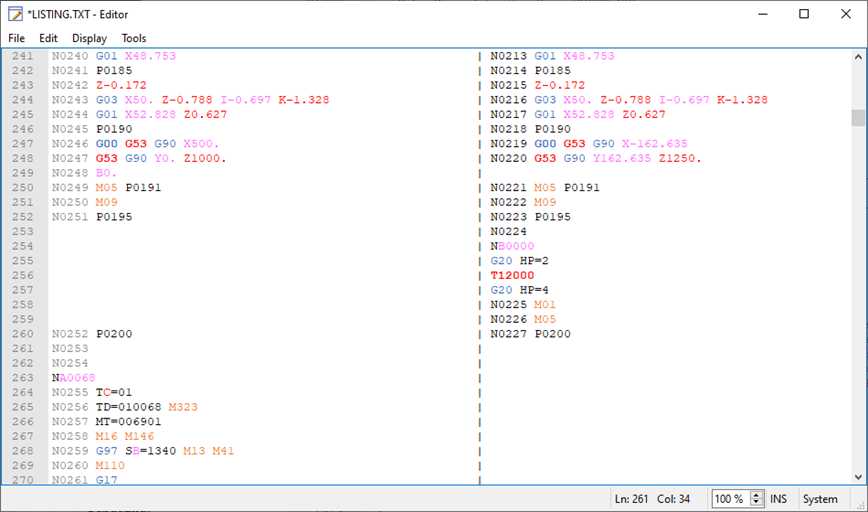Viewport: 868px width, 512px height.
Task: Decrease zoom with the stepper down arrow
Action: [x=757, y=503]
